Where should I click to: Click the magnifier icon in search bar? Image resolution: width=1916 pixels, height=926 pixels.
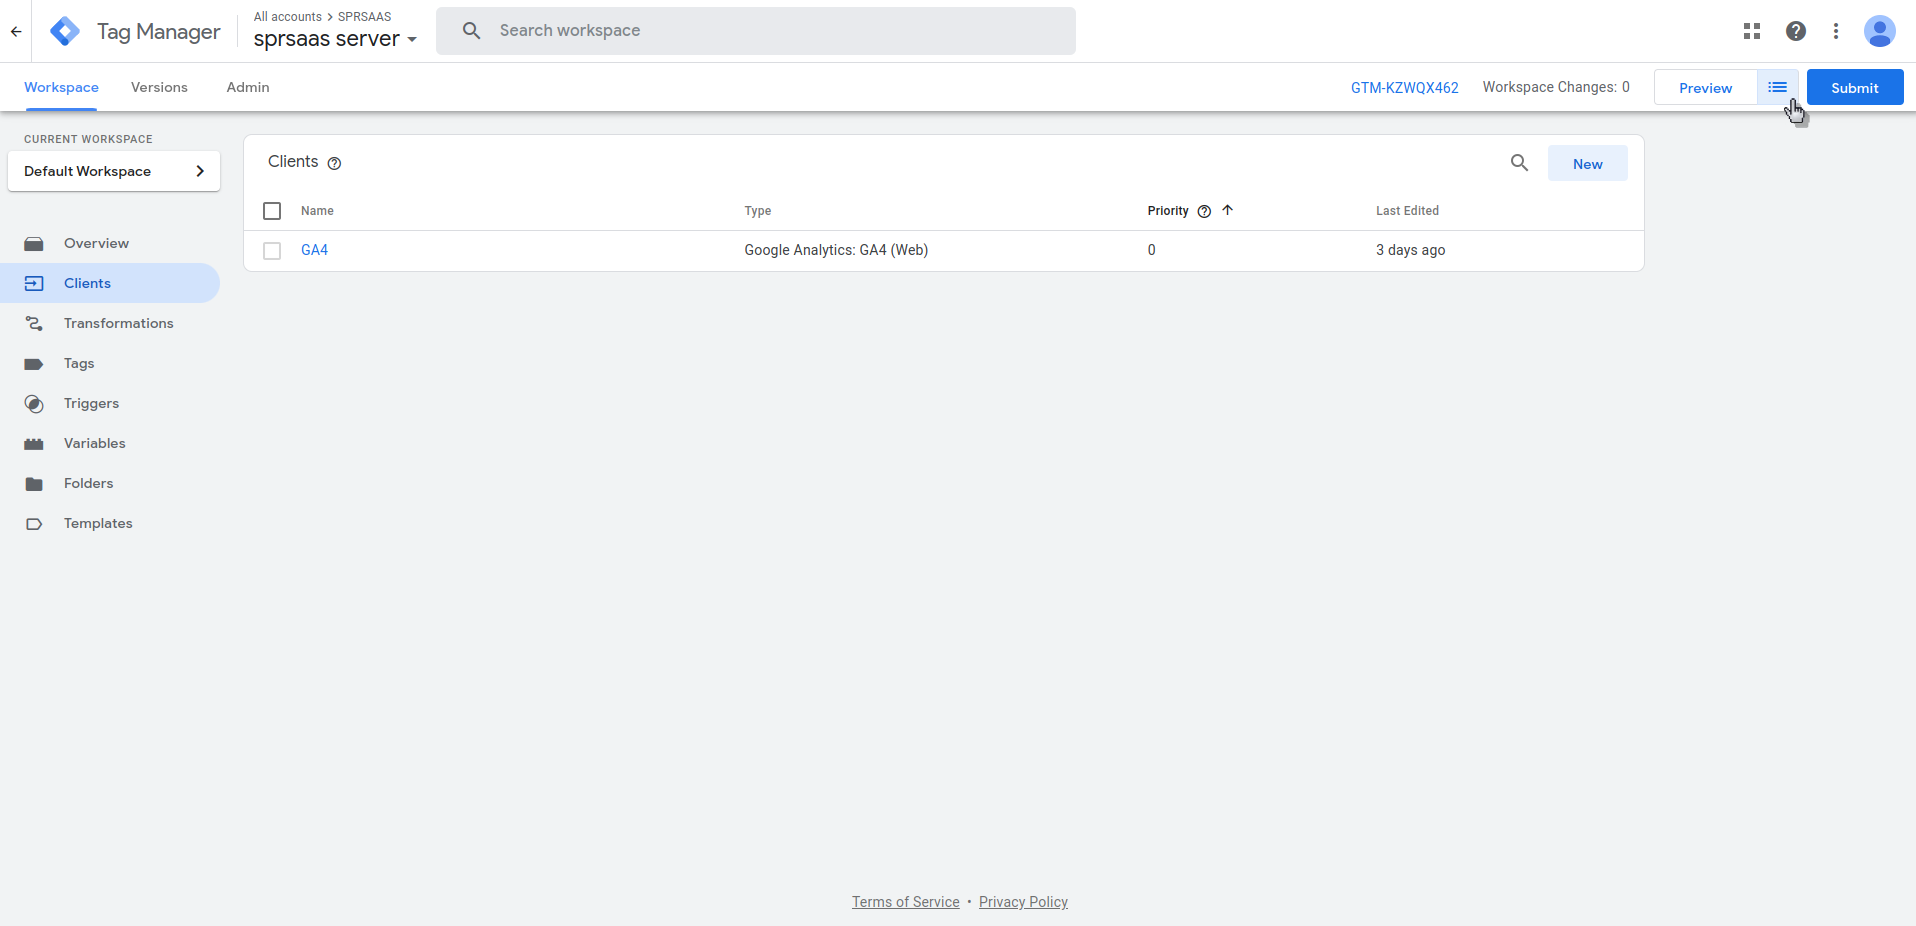(x=472, y=31)
